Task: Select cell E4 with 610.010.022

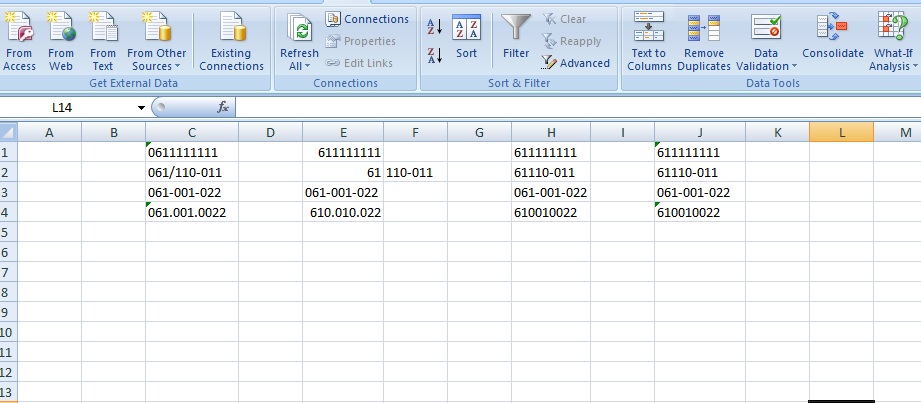Action: click(343, 212)
